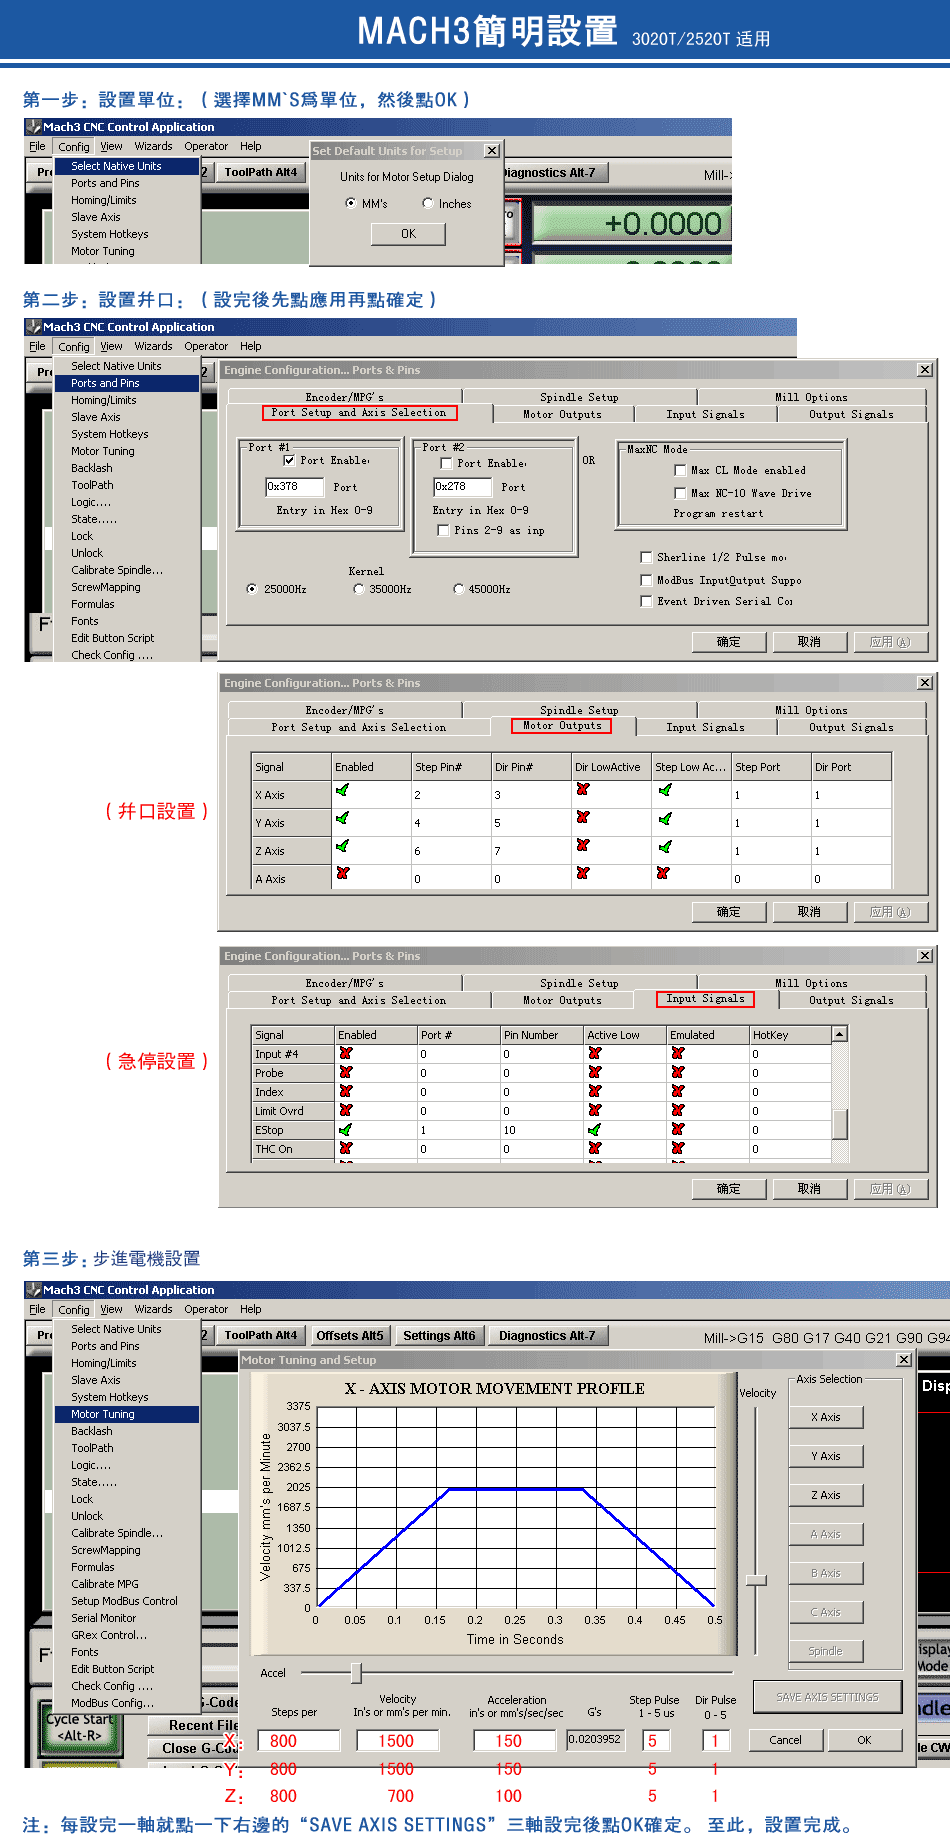Image resolution: width=950 pixels, height=1843 pixels.
Task: Choose Calibrate MPG menu entry
Action: click(x=105, y=1584)
